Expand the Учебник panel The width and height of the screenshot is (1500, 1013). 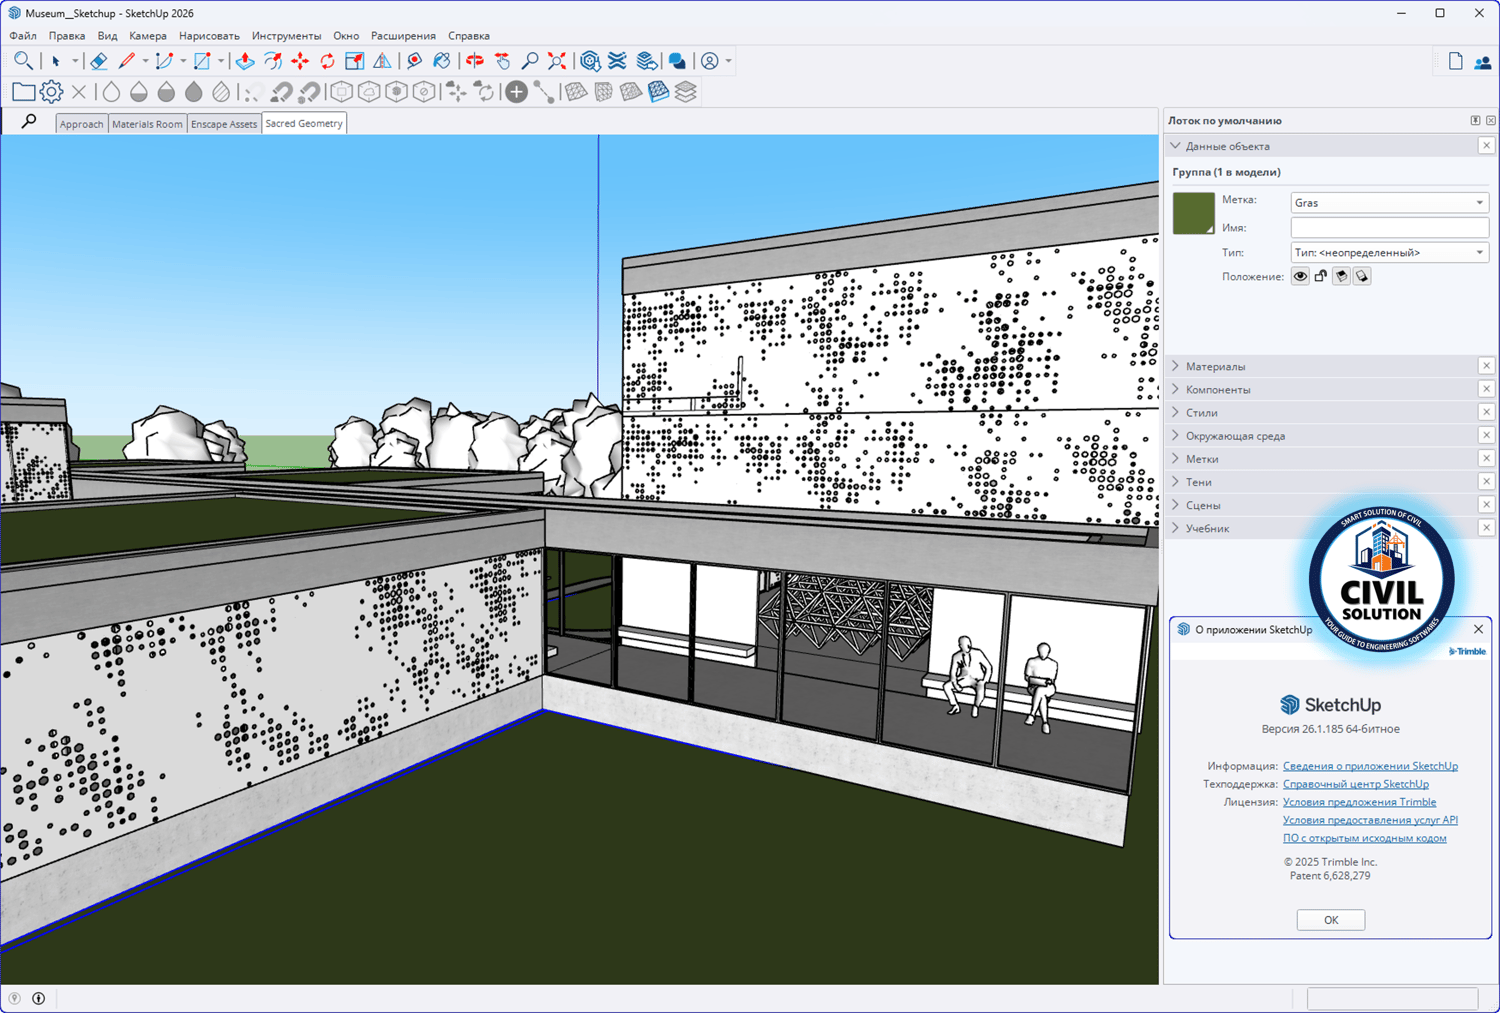coord(1176,528)
